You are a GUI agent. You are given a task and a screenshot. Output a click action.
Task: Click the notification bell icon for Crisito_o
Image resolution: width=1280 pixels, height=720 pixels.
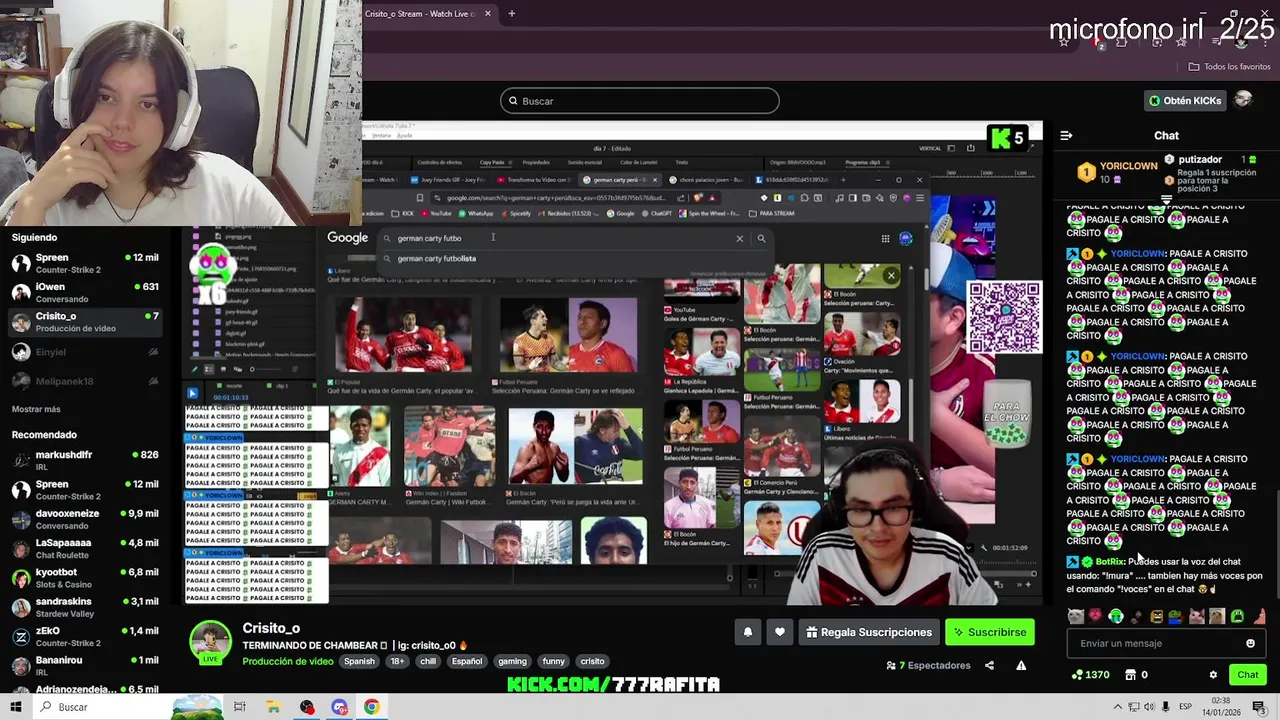pyautogui.click(x=747, y=632)
